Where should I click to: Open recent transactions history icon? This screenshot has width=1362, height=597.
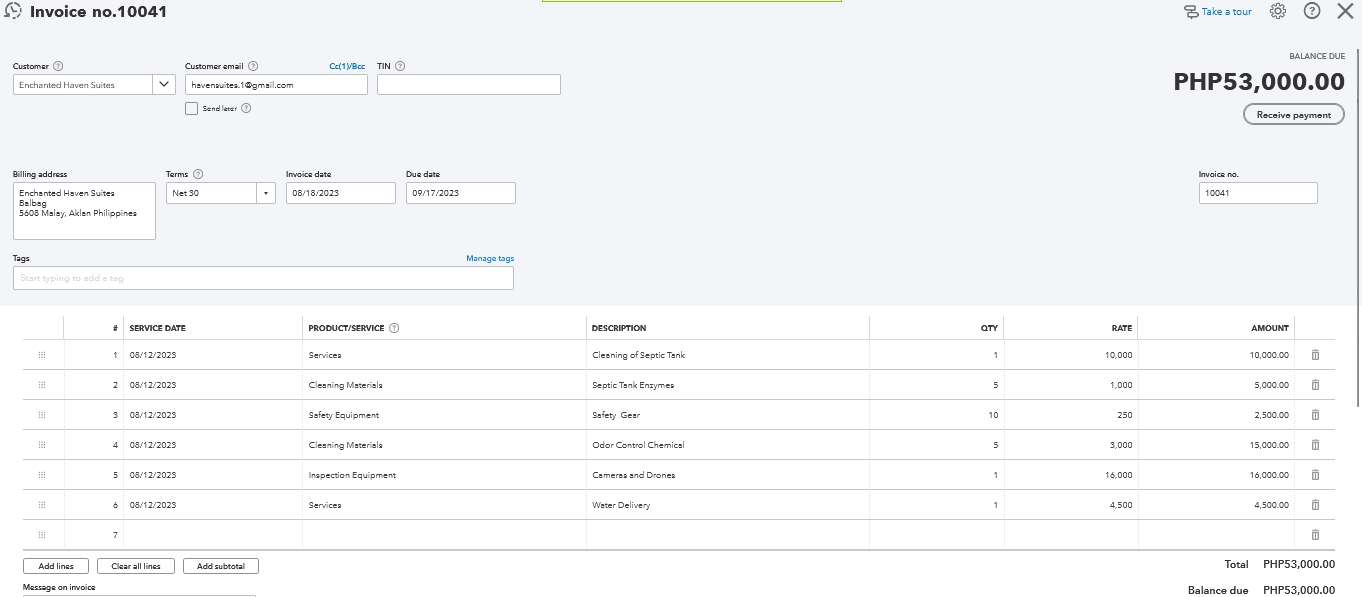(x=13, y=12)
